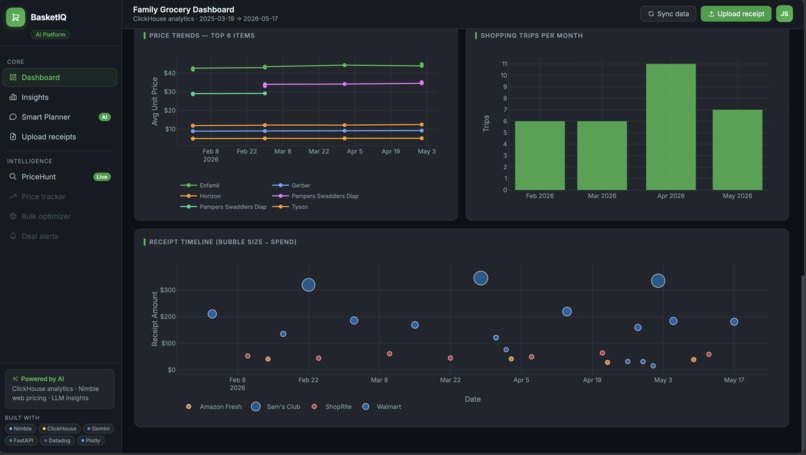The image size is (806, 455).
Task: Click the Smart Planner chat bubble icon
Action: [13, 117]
